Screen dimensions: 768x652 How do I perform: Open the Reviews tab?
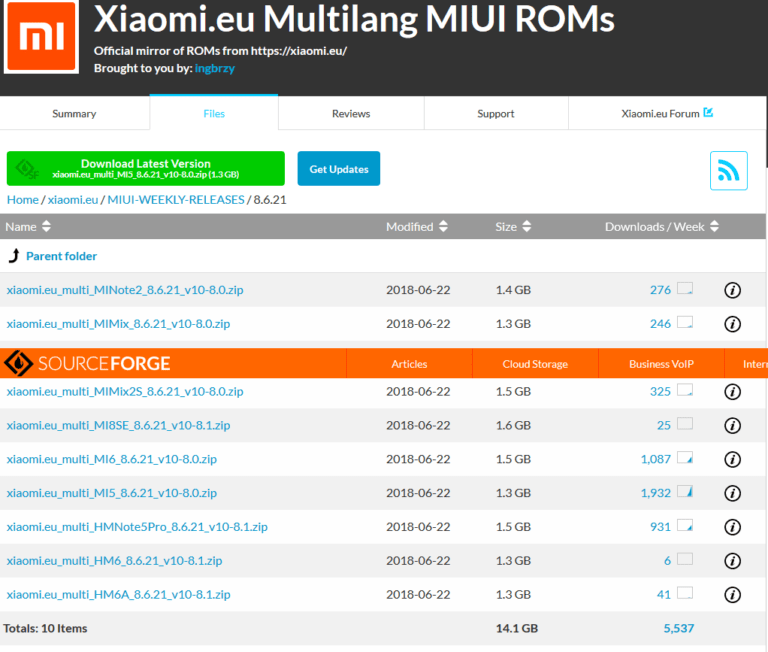point(351,114)
